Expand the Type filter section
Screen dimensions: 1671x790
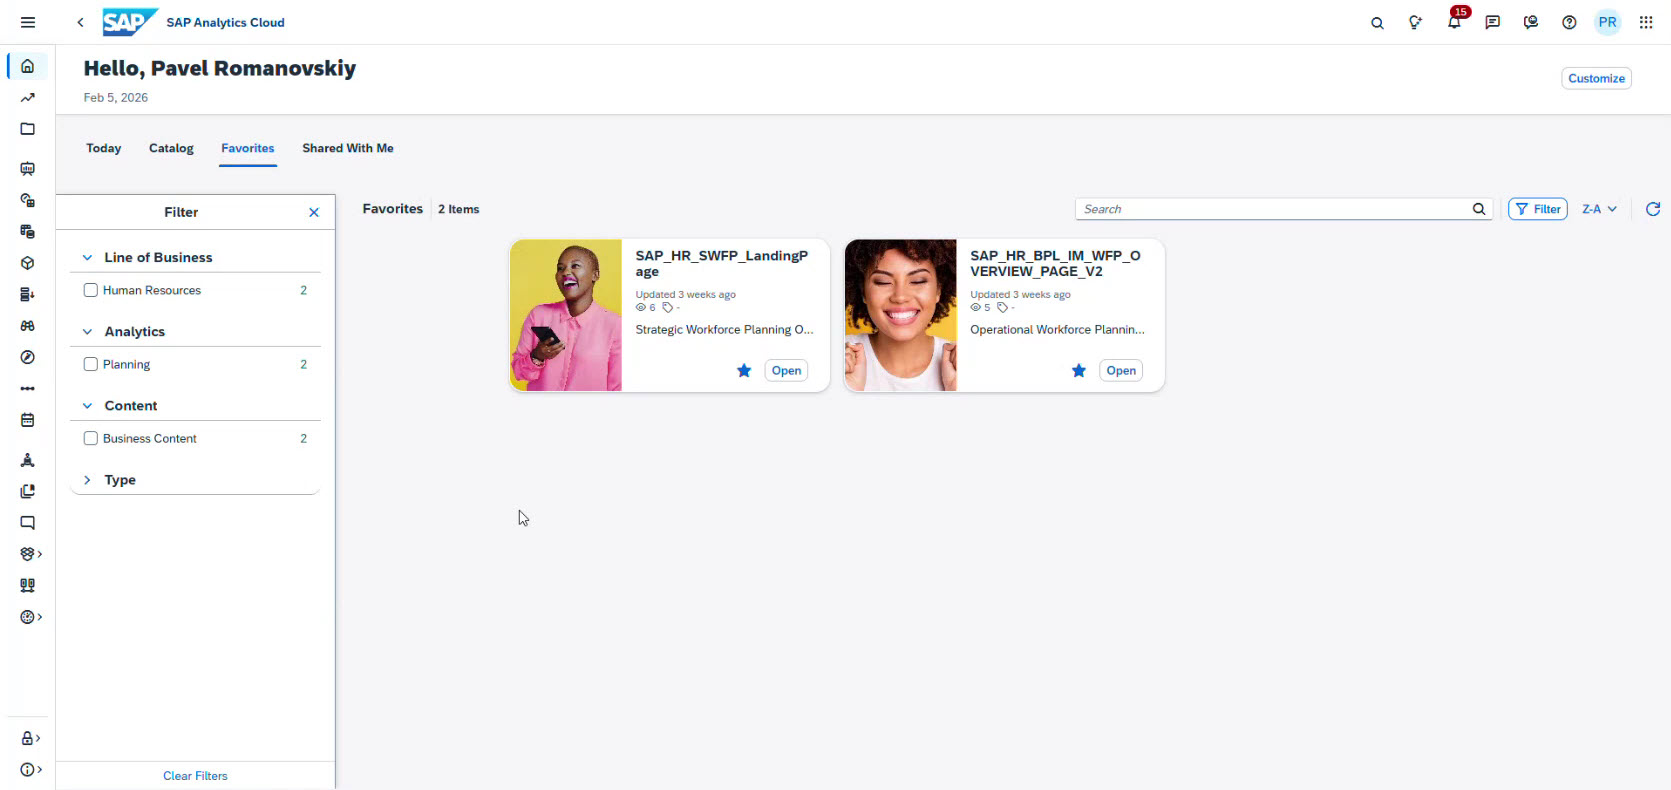[x=88, y=480]
